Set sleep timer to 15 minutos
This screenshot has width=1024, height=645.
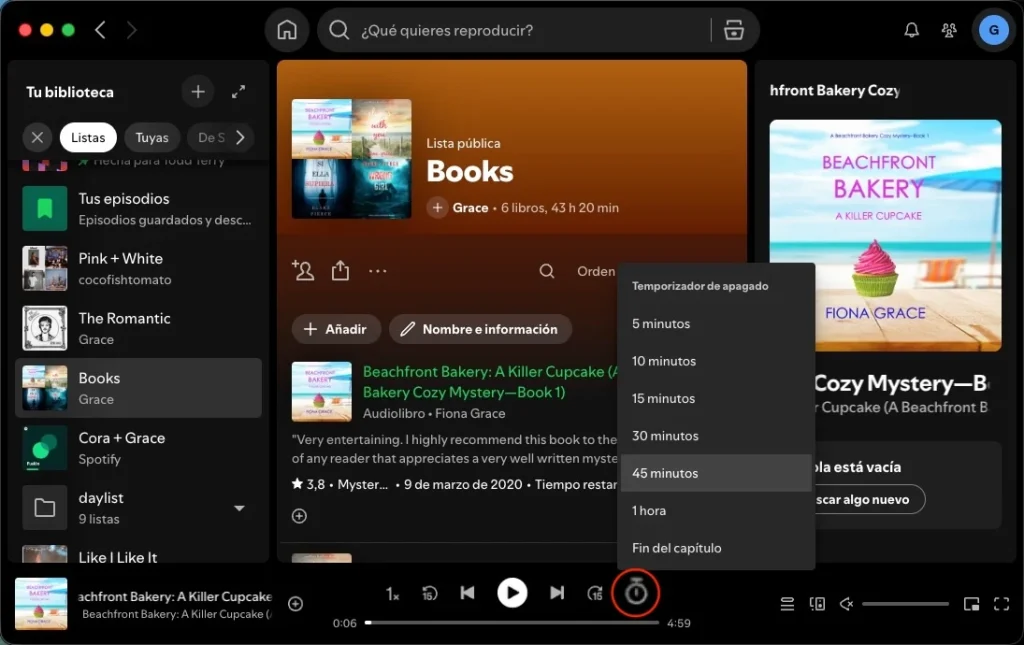pos(716,398)
